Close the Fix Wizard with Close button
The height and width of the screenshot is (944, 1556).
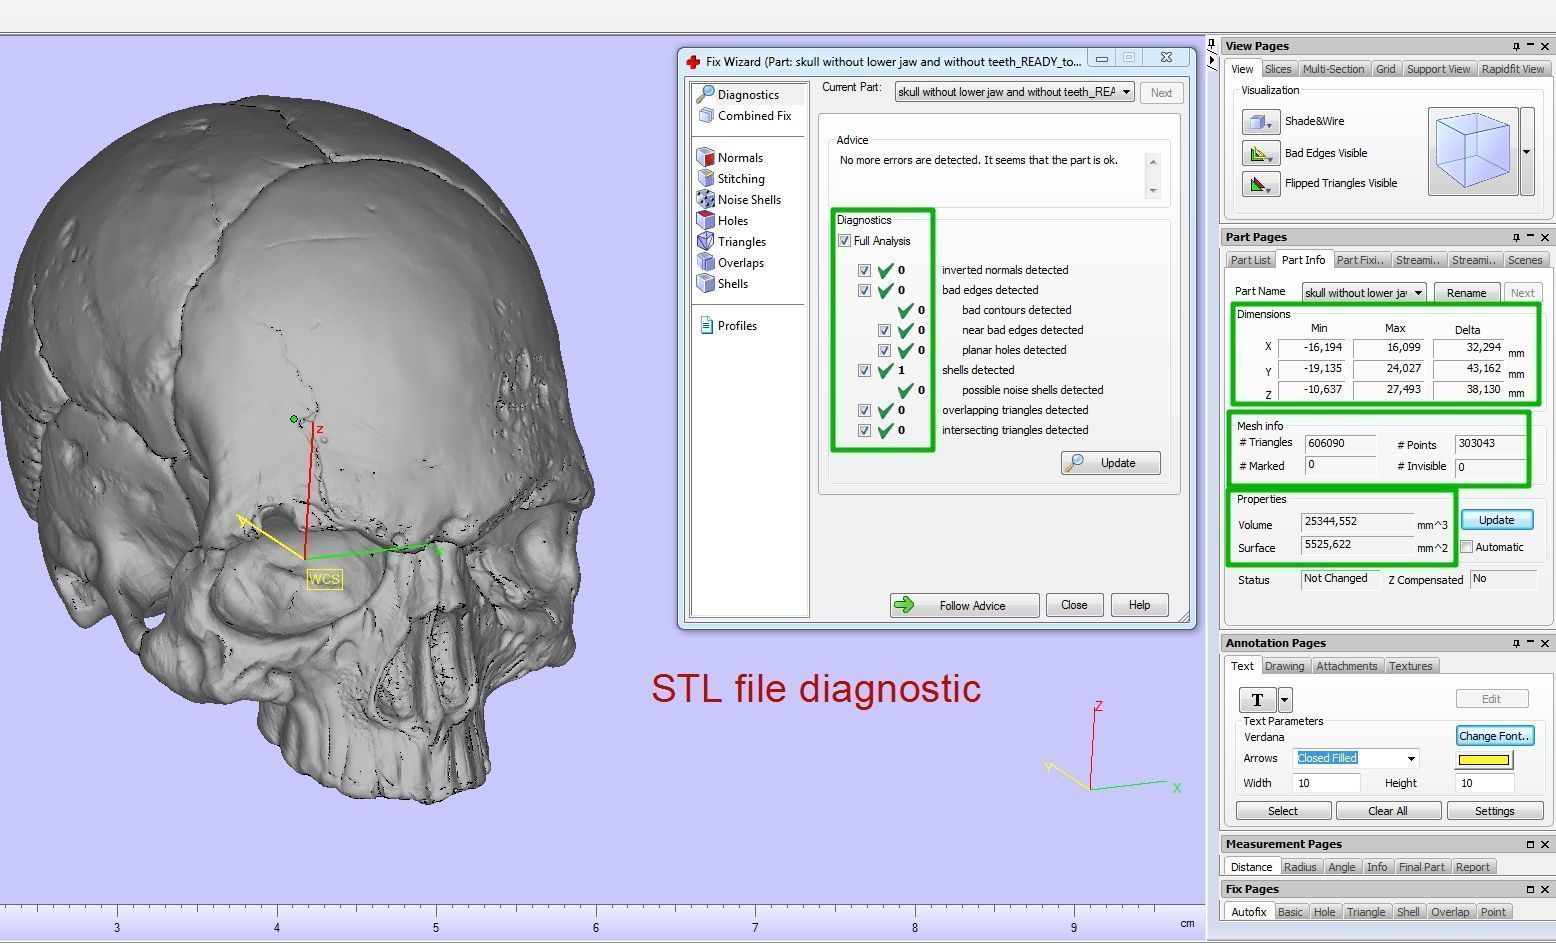pyautogui.click(x=1074, y=605)
